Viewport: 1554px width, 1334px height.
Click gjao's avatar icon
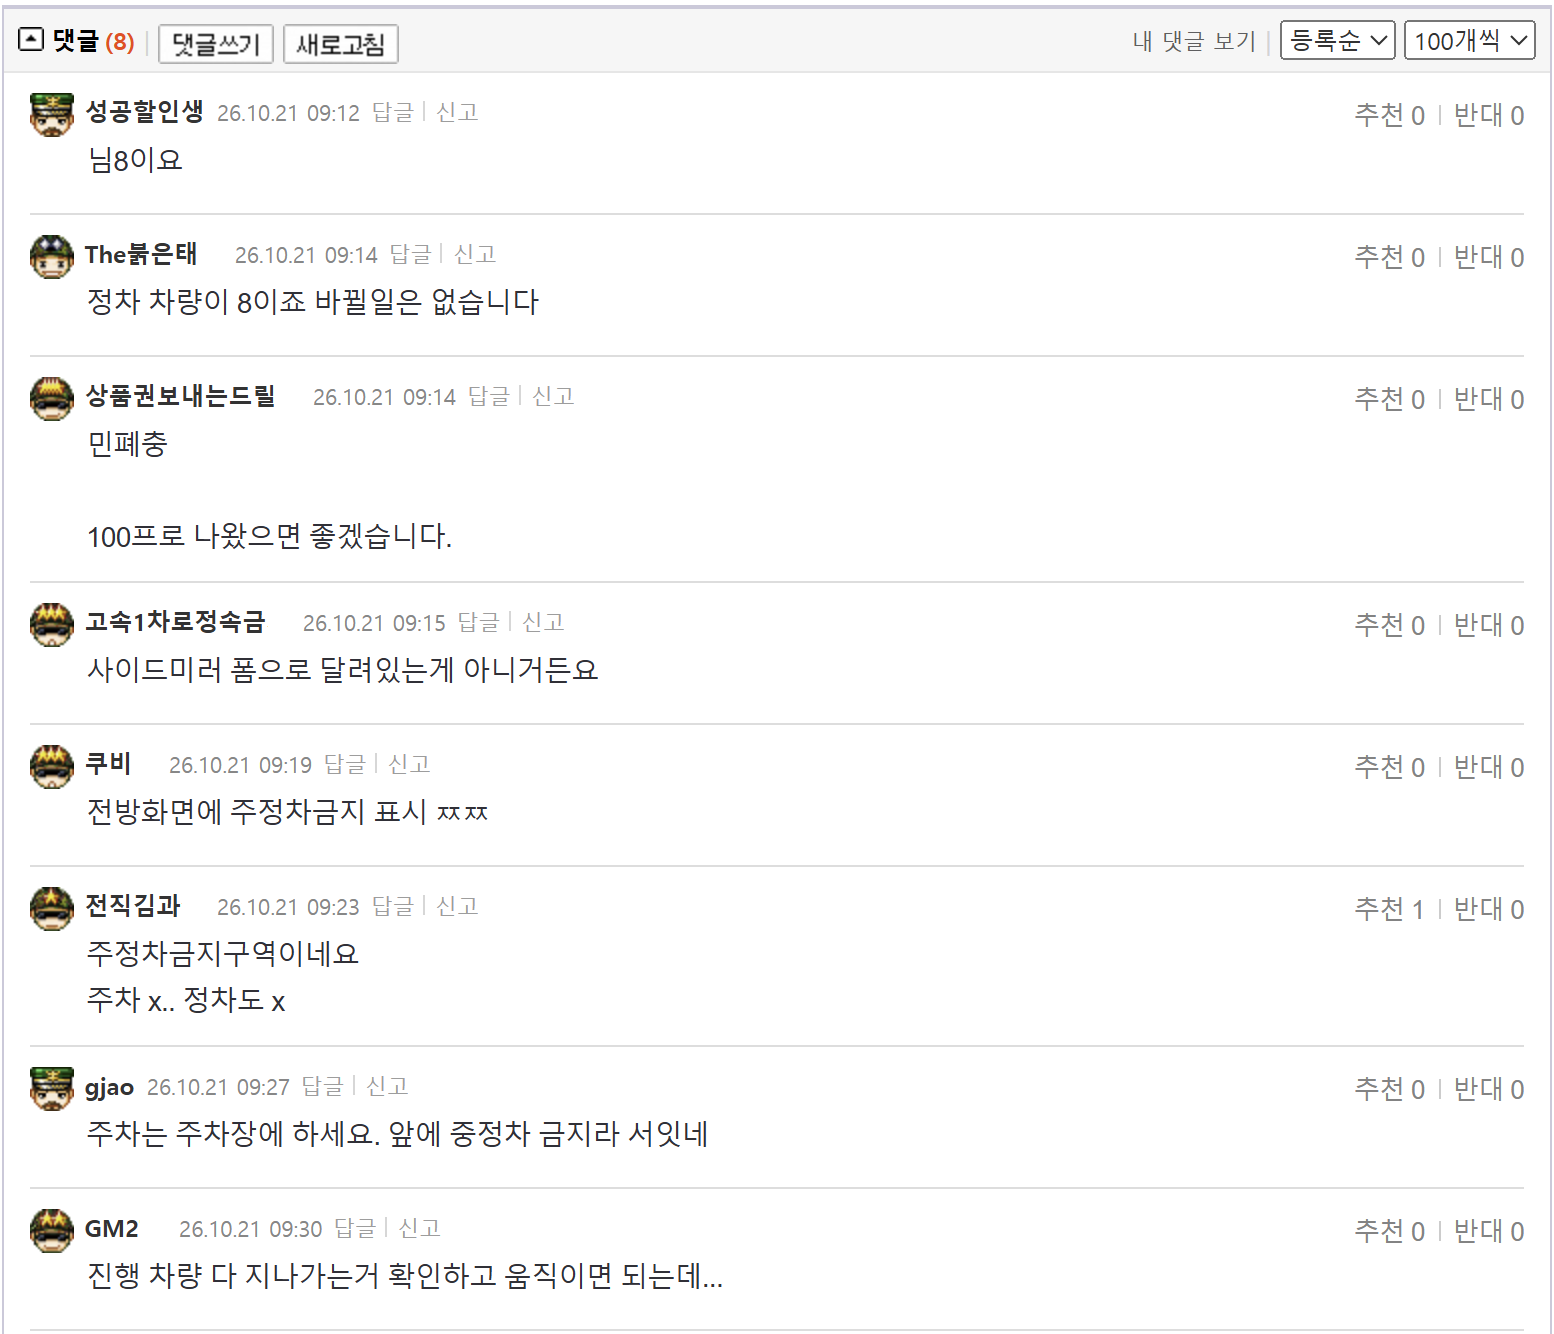pos(52,1088)
